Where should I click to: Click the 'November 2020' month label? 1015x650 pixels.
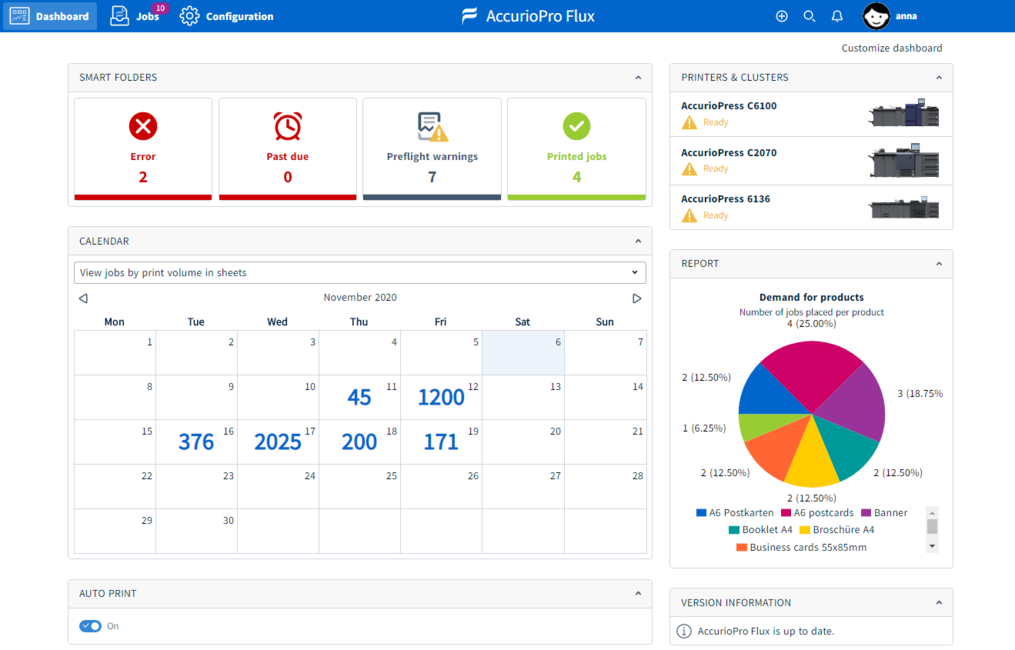point(360,297)
